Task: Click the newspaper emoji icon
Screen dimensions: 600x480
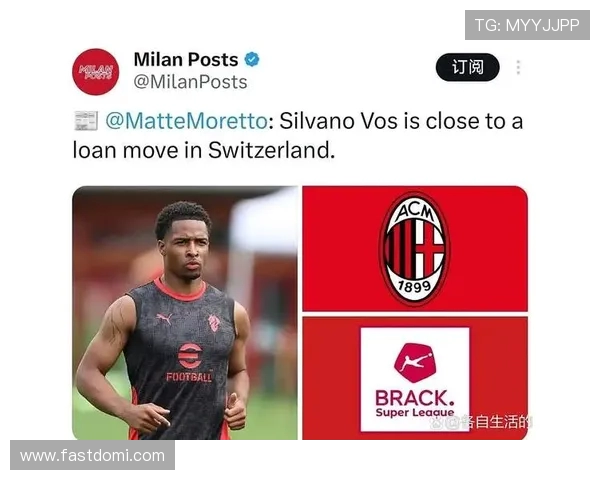Action: [85, 121]
